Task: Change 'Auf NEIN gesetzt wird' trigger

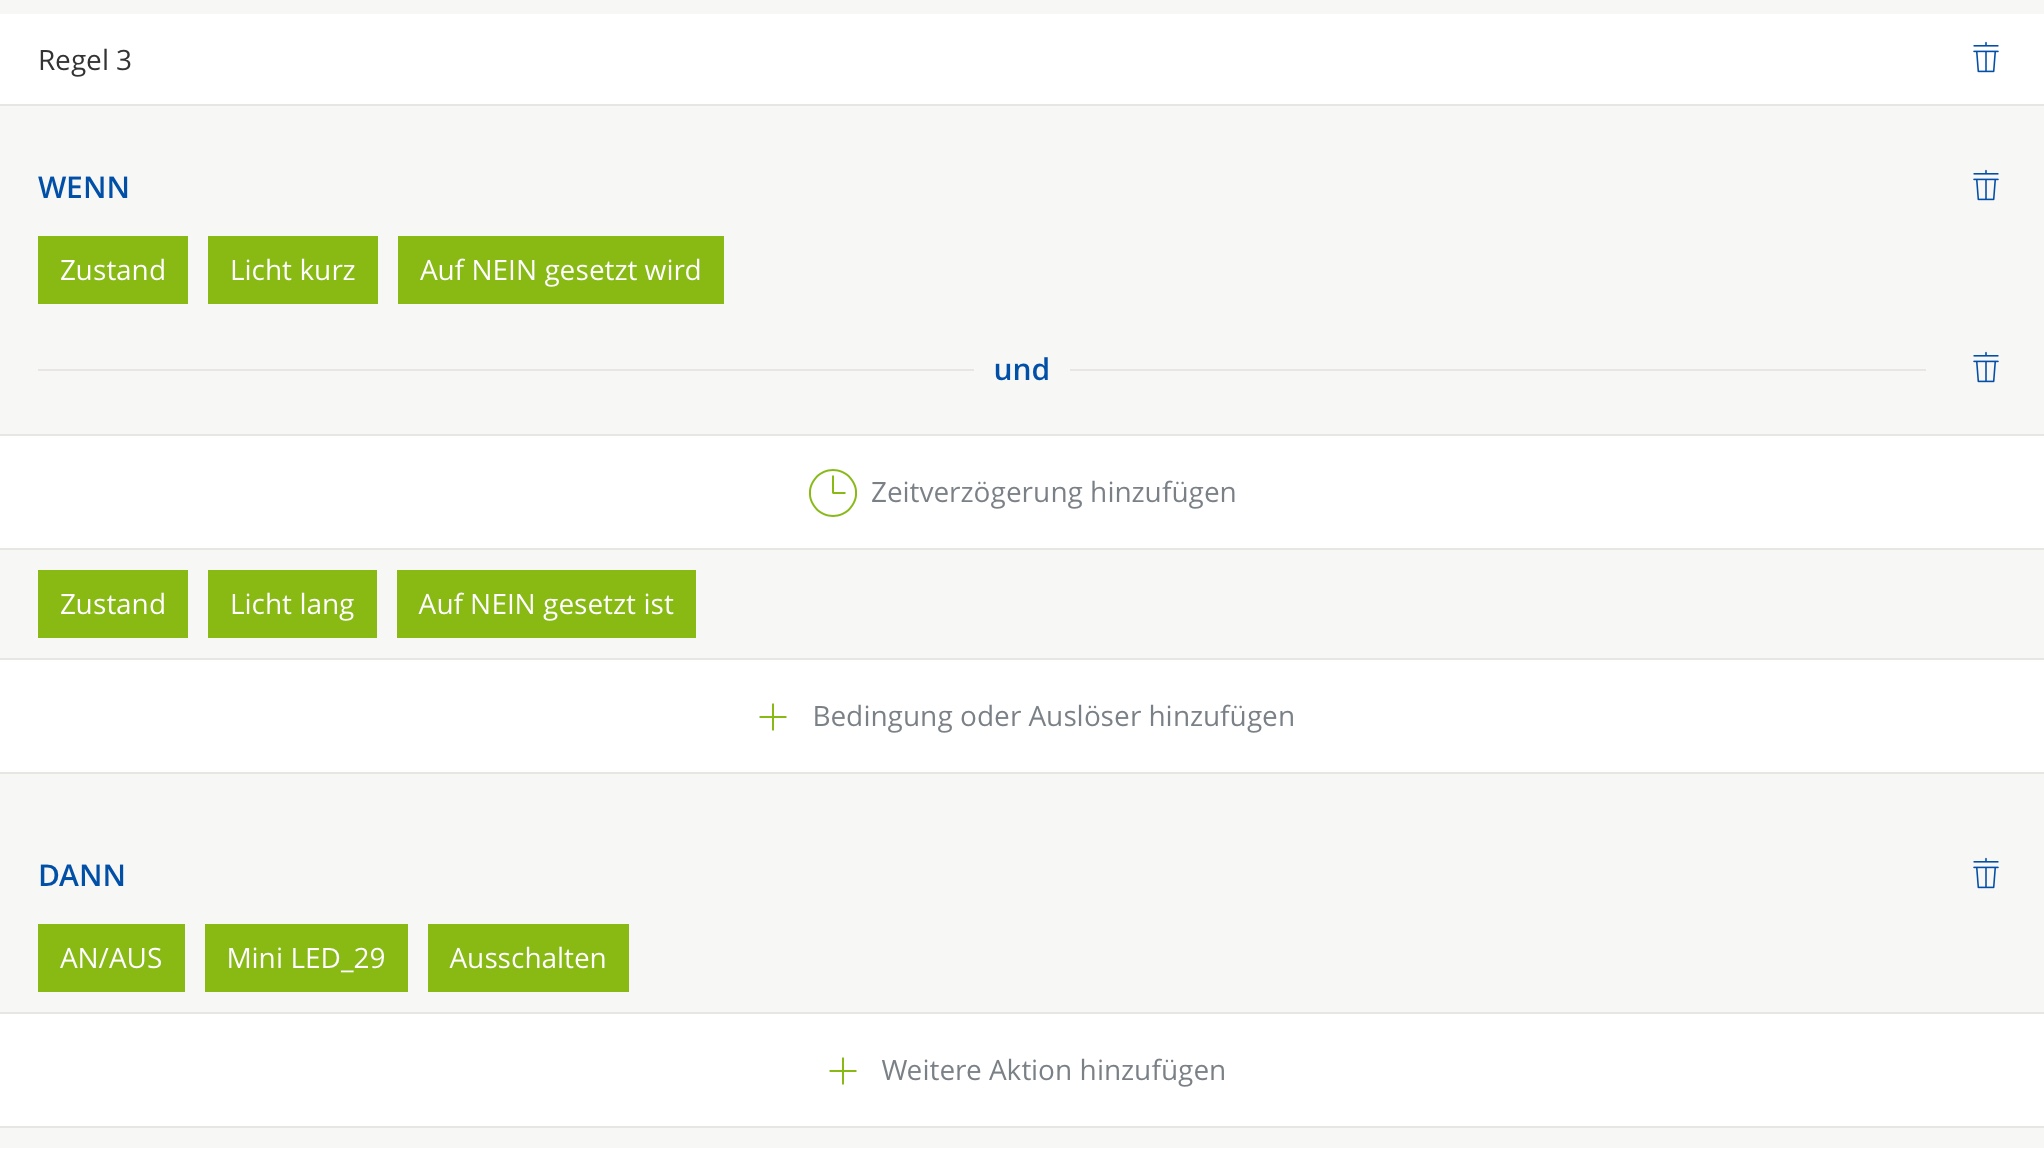Action: coord(560,270)
